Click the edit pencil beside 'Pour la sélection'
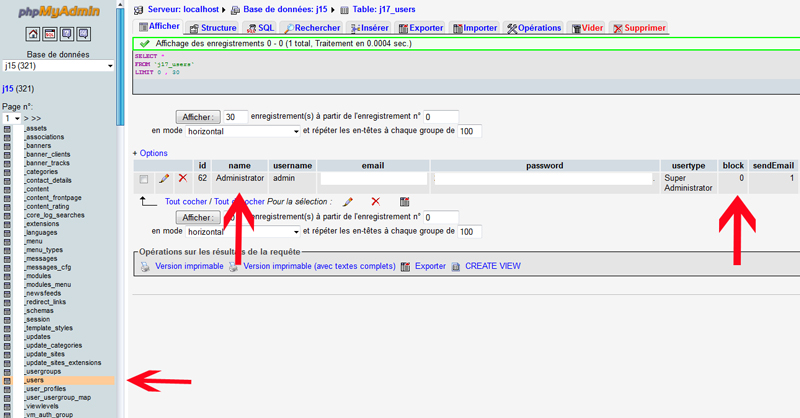 (x=347, y=201)
